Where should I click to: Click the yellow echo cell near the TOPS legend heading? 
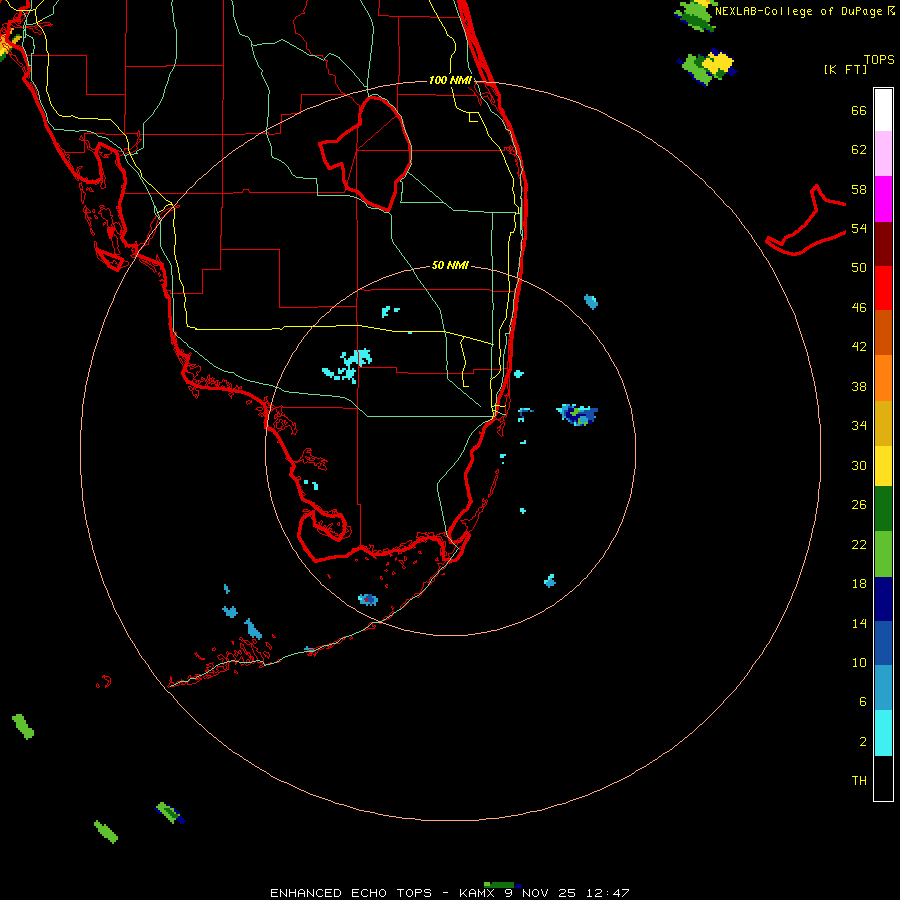tap(718, 63)
